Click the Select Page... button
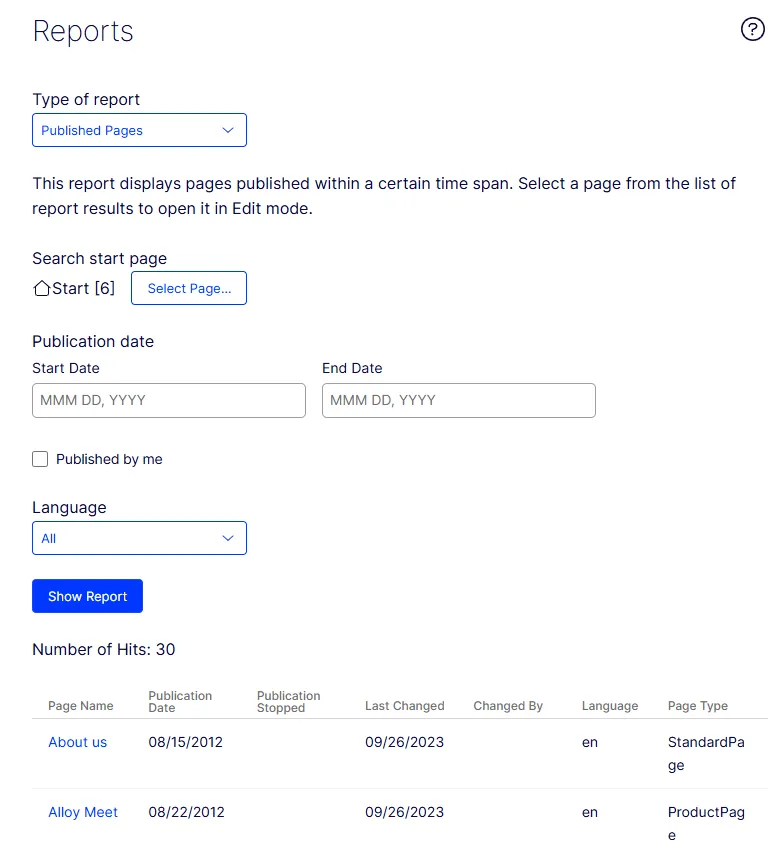784x853 pixels. 189,288
